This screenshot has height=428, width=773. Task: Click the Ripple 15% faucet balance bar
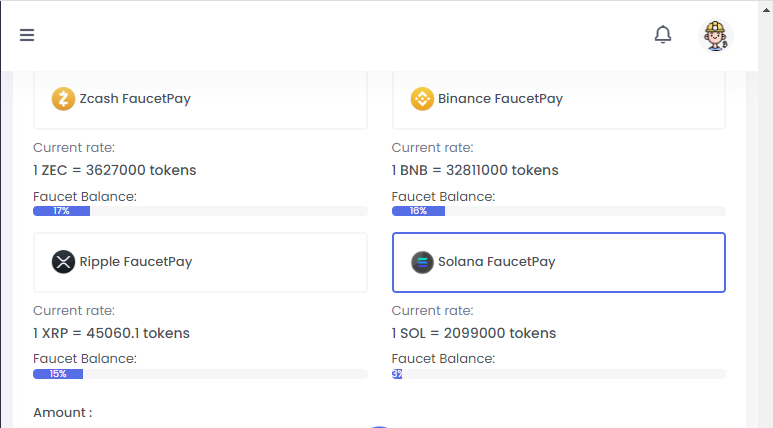coord(200,374)
